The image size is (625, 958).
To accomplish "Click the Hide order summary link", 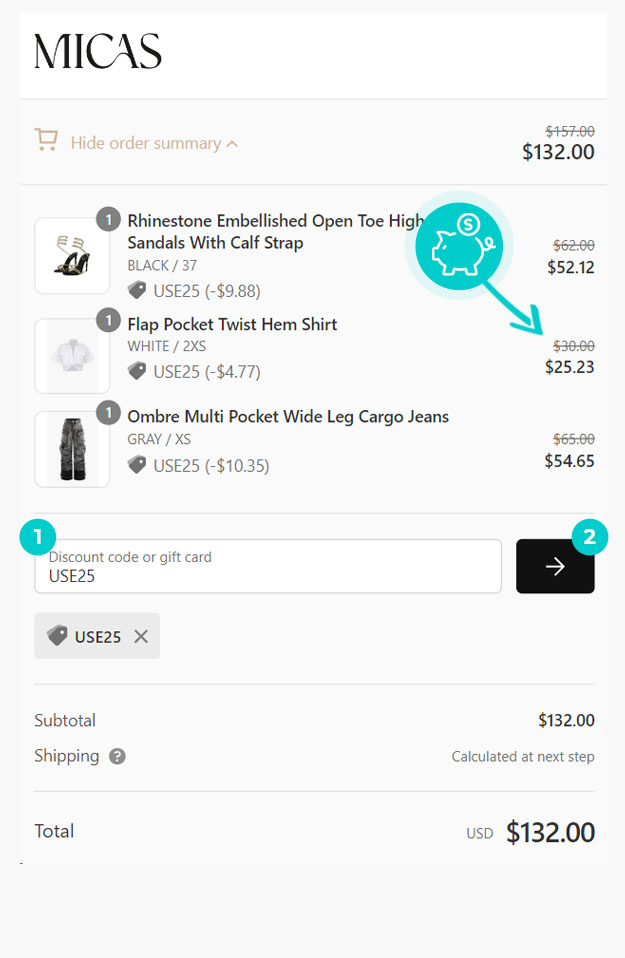I will [x=145, y=143].
